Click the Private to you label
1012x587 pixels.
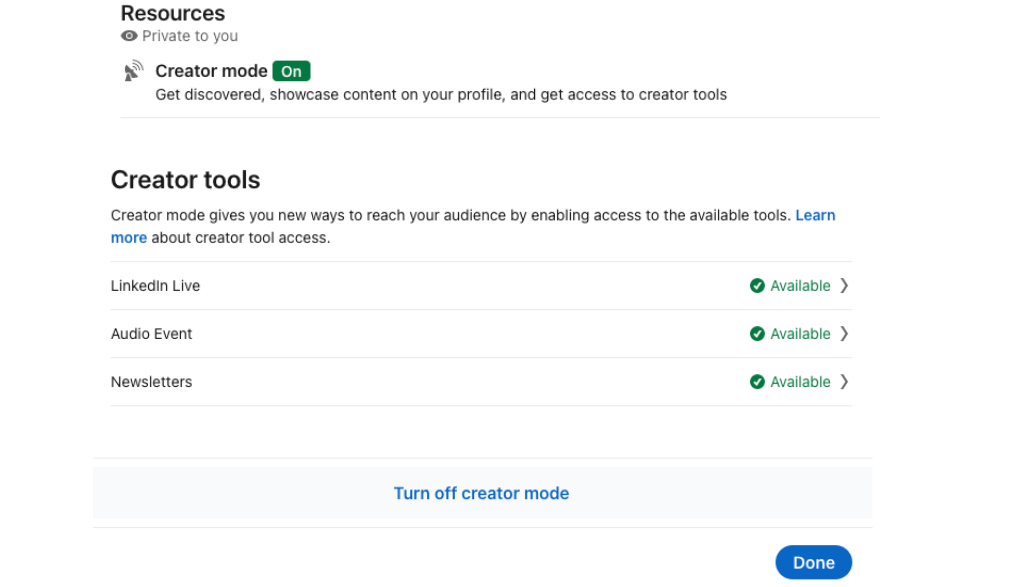190,36
